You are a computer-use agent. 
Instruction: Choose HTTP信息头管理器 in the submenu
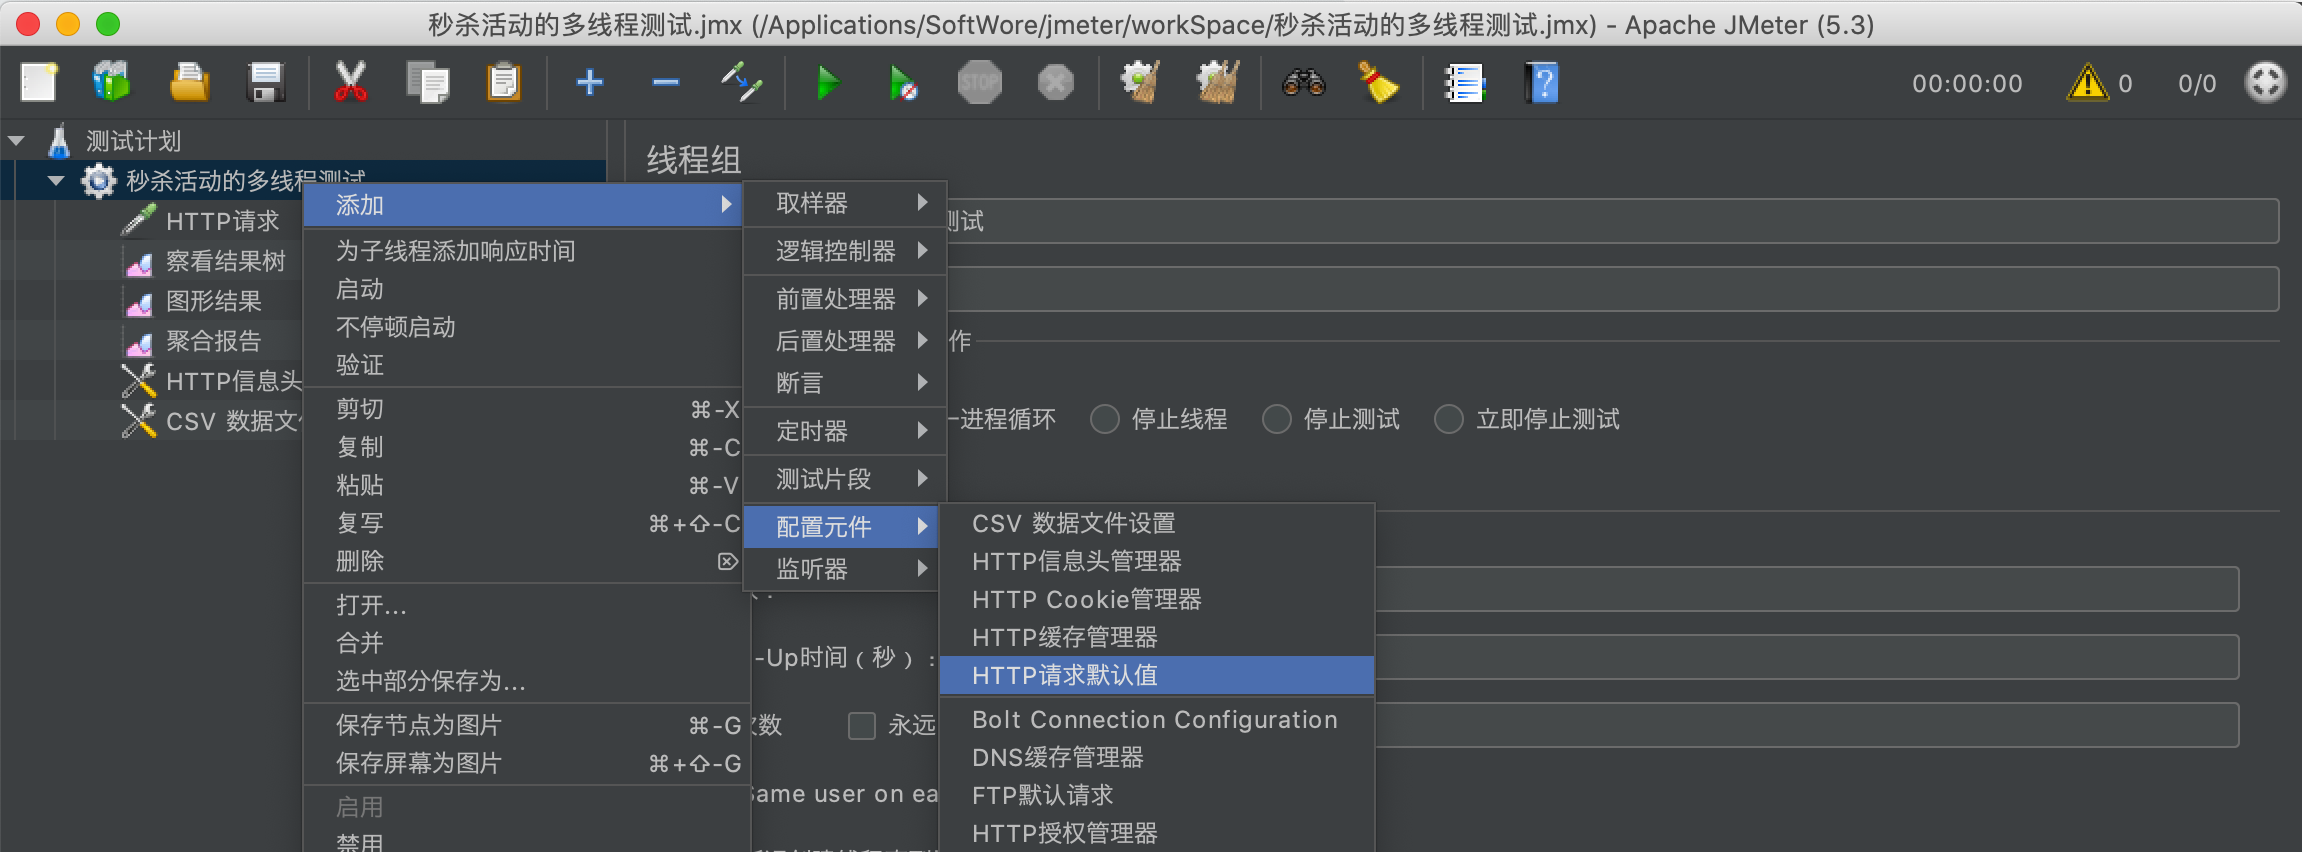pos(1157,561)
